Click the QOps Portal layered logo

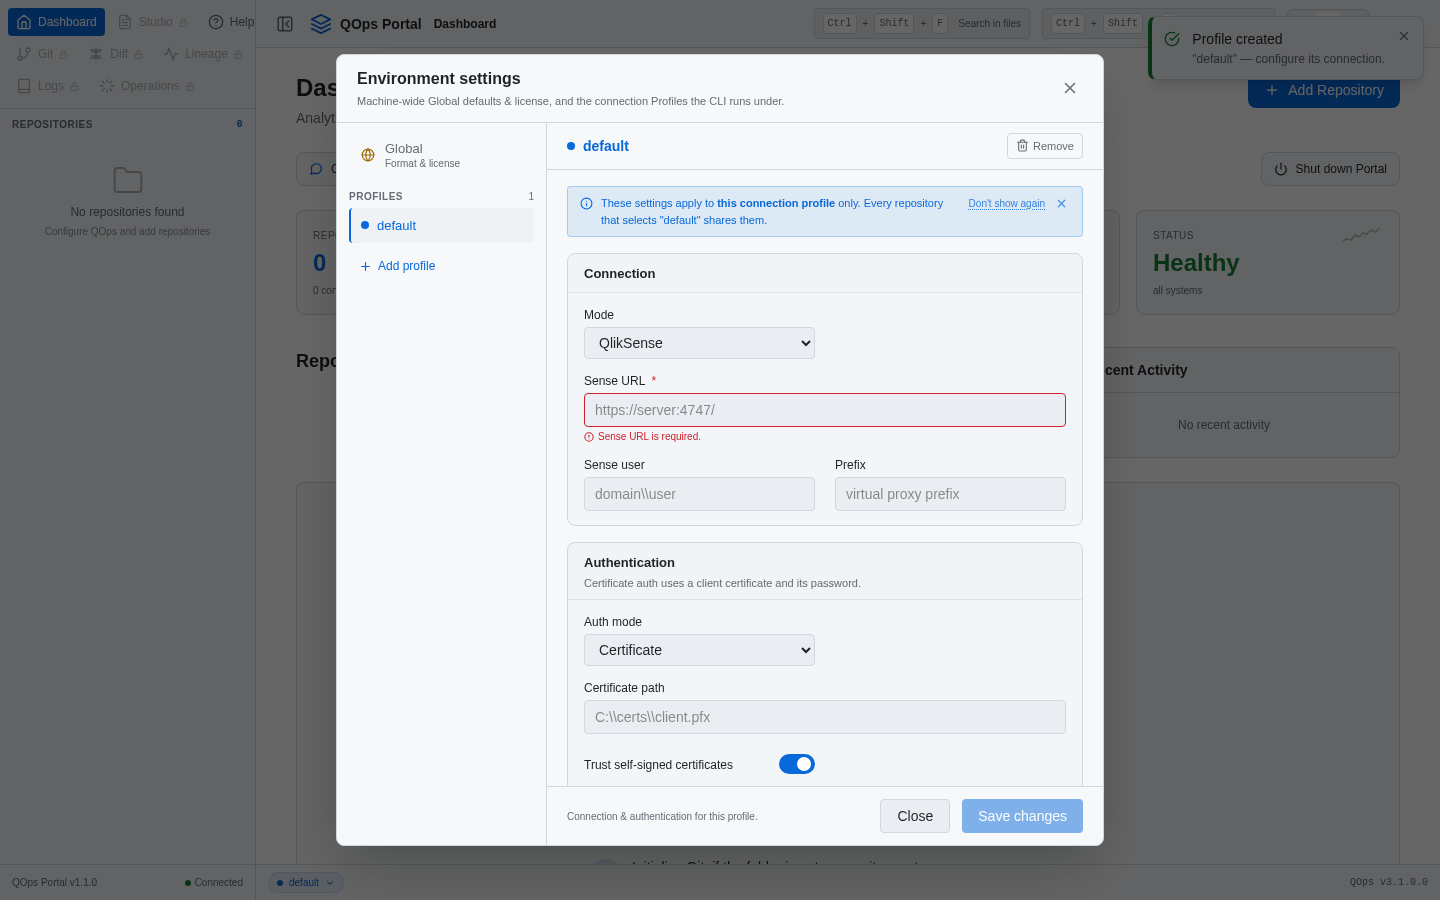tap(321, 24)
